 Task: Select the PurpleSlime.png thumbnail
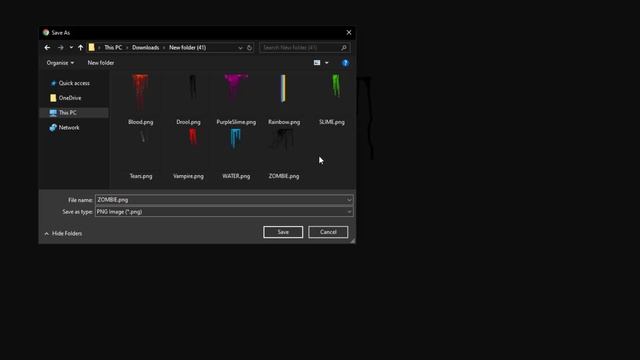point(236,87)
